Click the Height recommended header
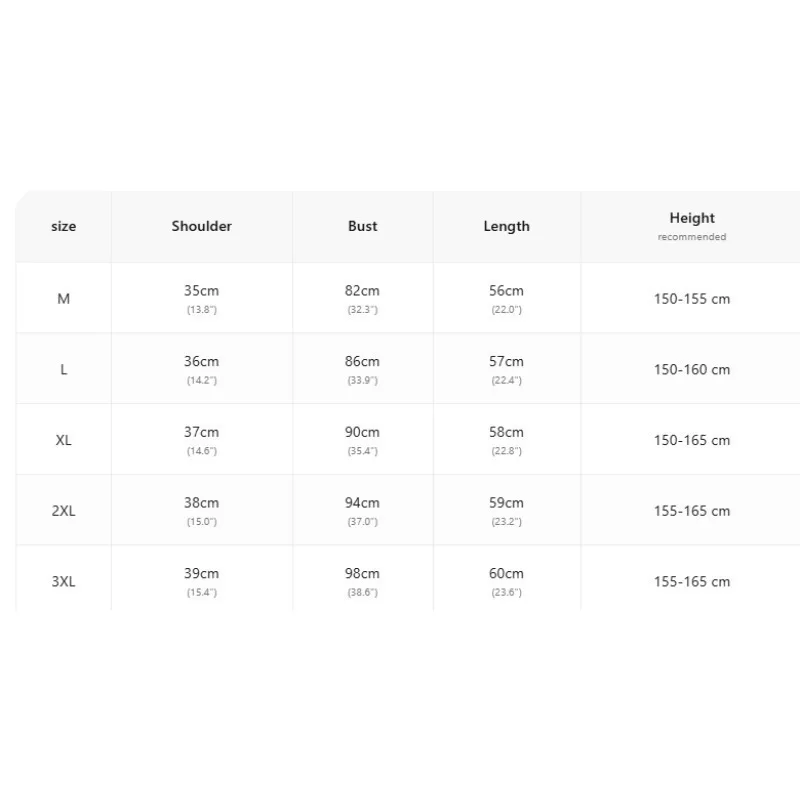Viewport: 800px width, 800px height. pyautogui.click(x=692, y=226)
